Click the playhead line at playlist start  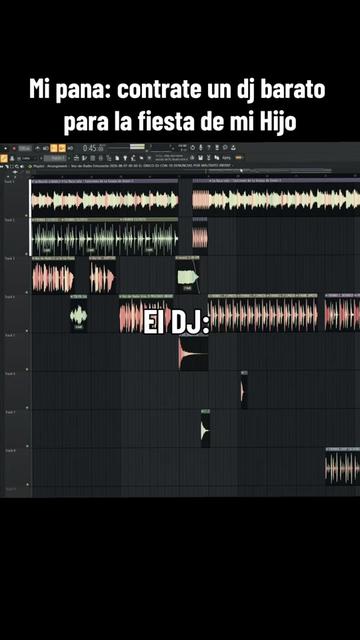(30, 218)
